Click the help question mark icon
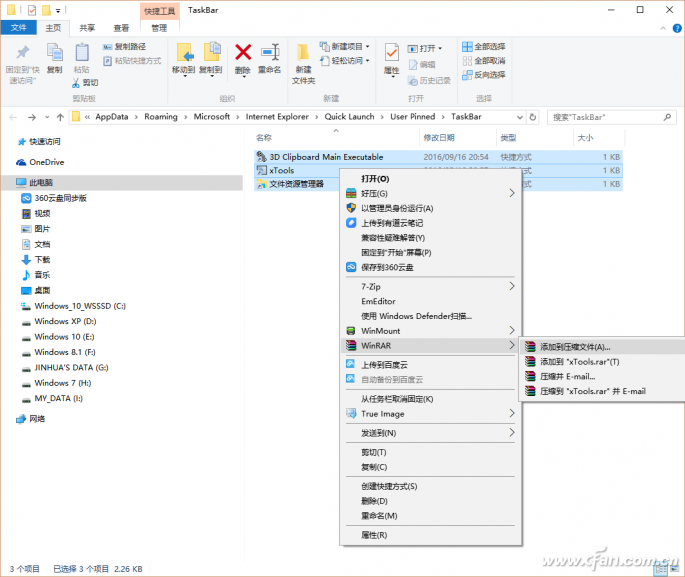Viewport: 685px width, 577px height. 677,28
